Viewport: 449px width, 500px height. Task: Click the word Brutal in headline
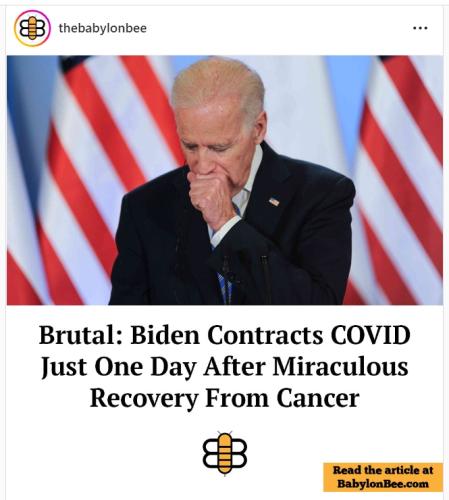click(80, 335)
